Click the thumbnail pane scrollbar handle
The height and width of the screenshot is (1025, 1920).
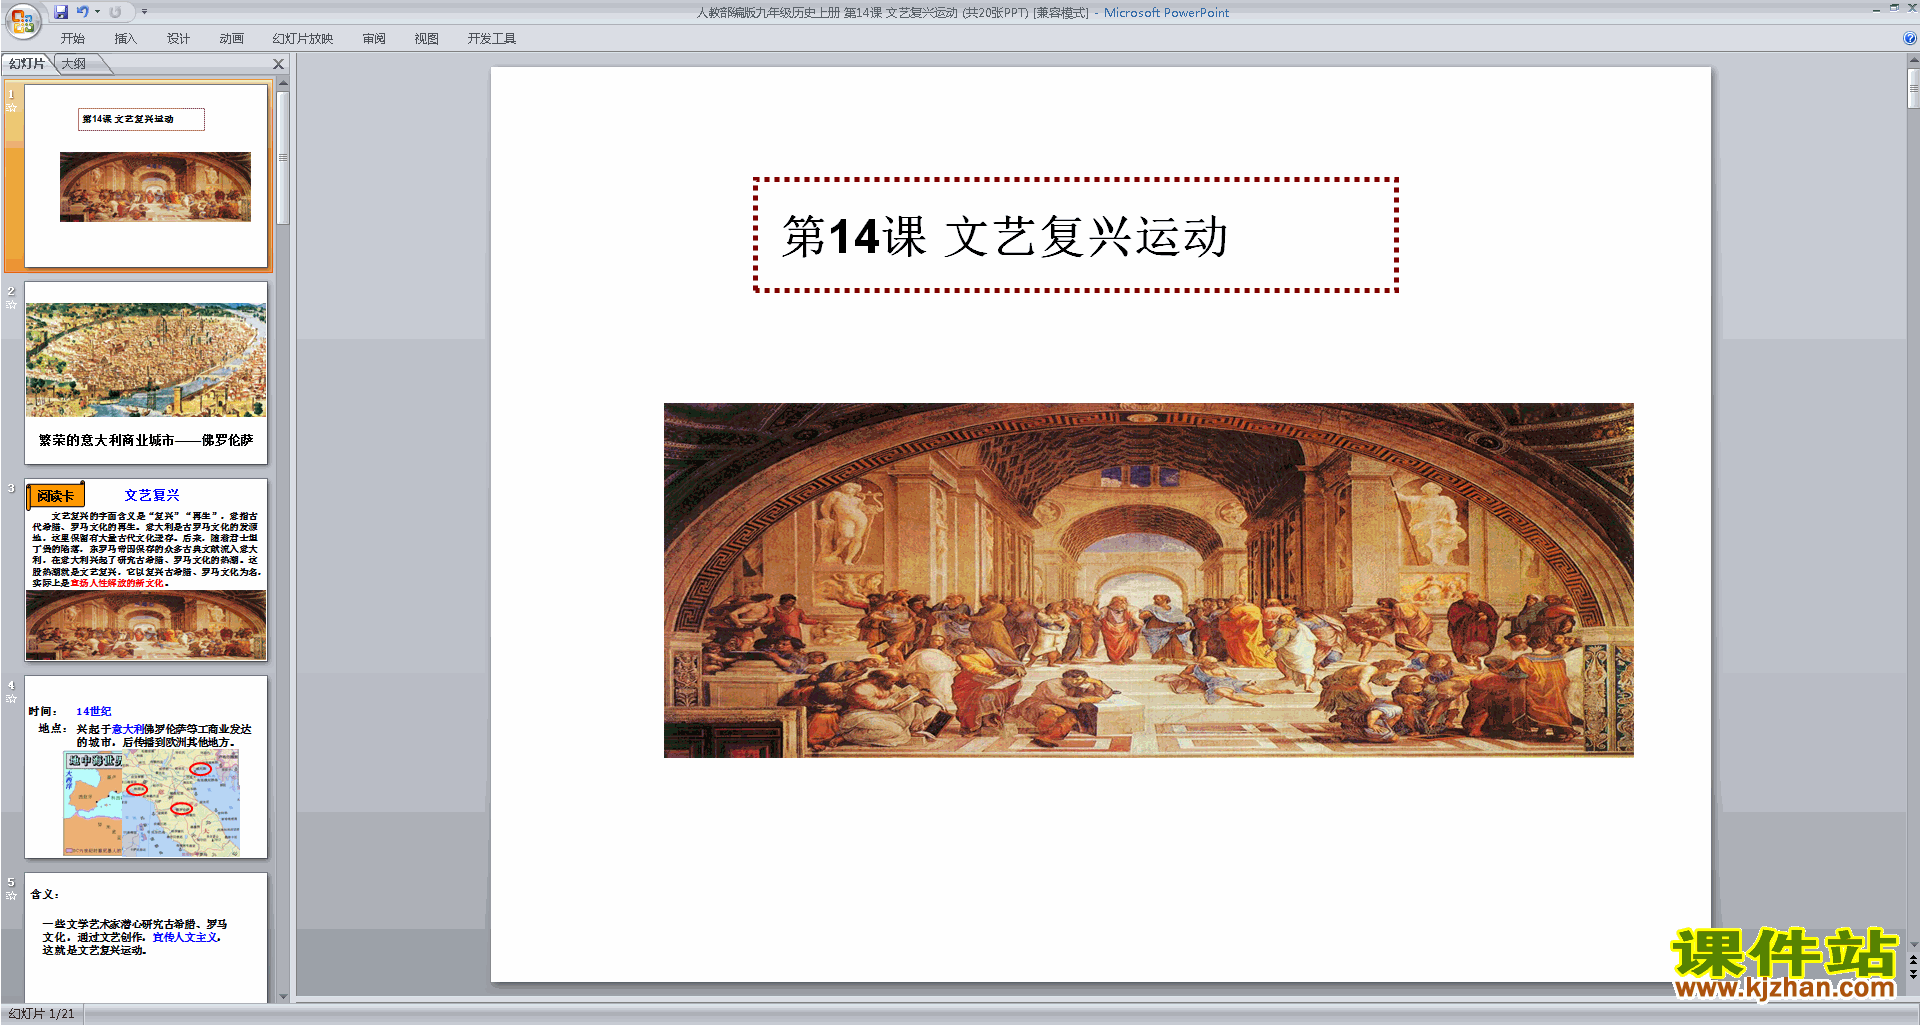click(283, 158)
